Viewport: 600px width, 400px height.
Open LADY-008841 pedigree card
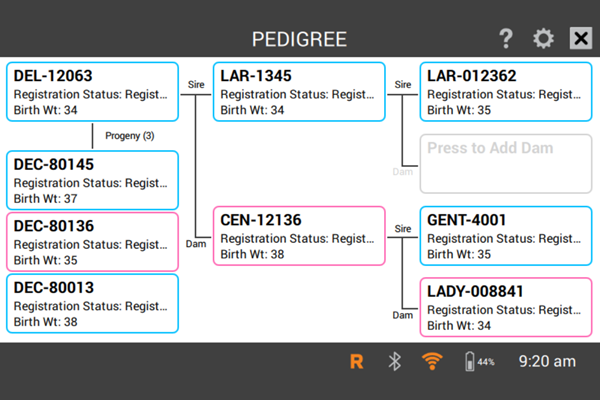[499, 308]
